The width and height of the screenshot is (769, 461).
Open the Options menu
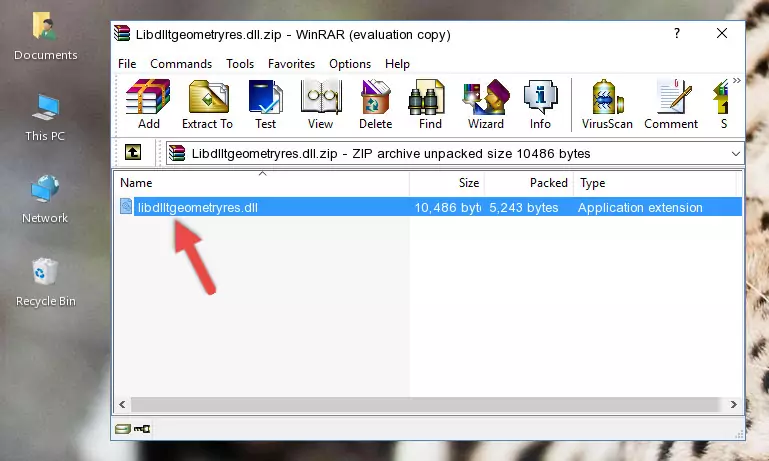coord(350,64)
